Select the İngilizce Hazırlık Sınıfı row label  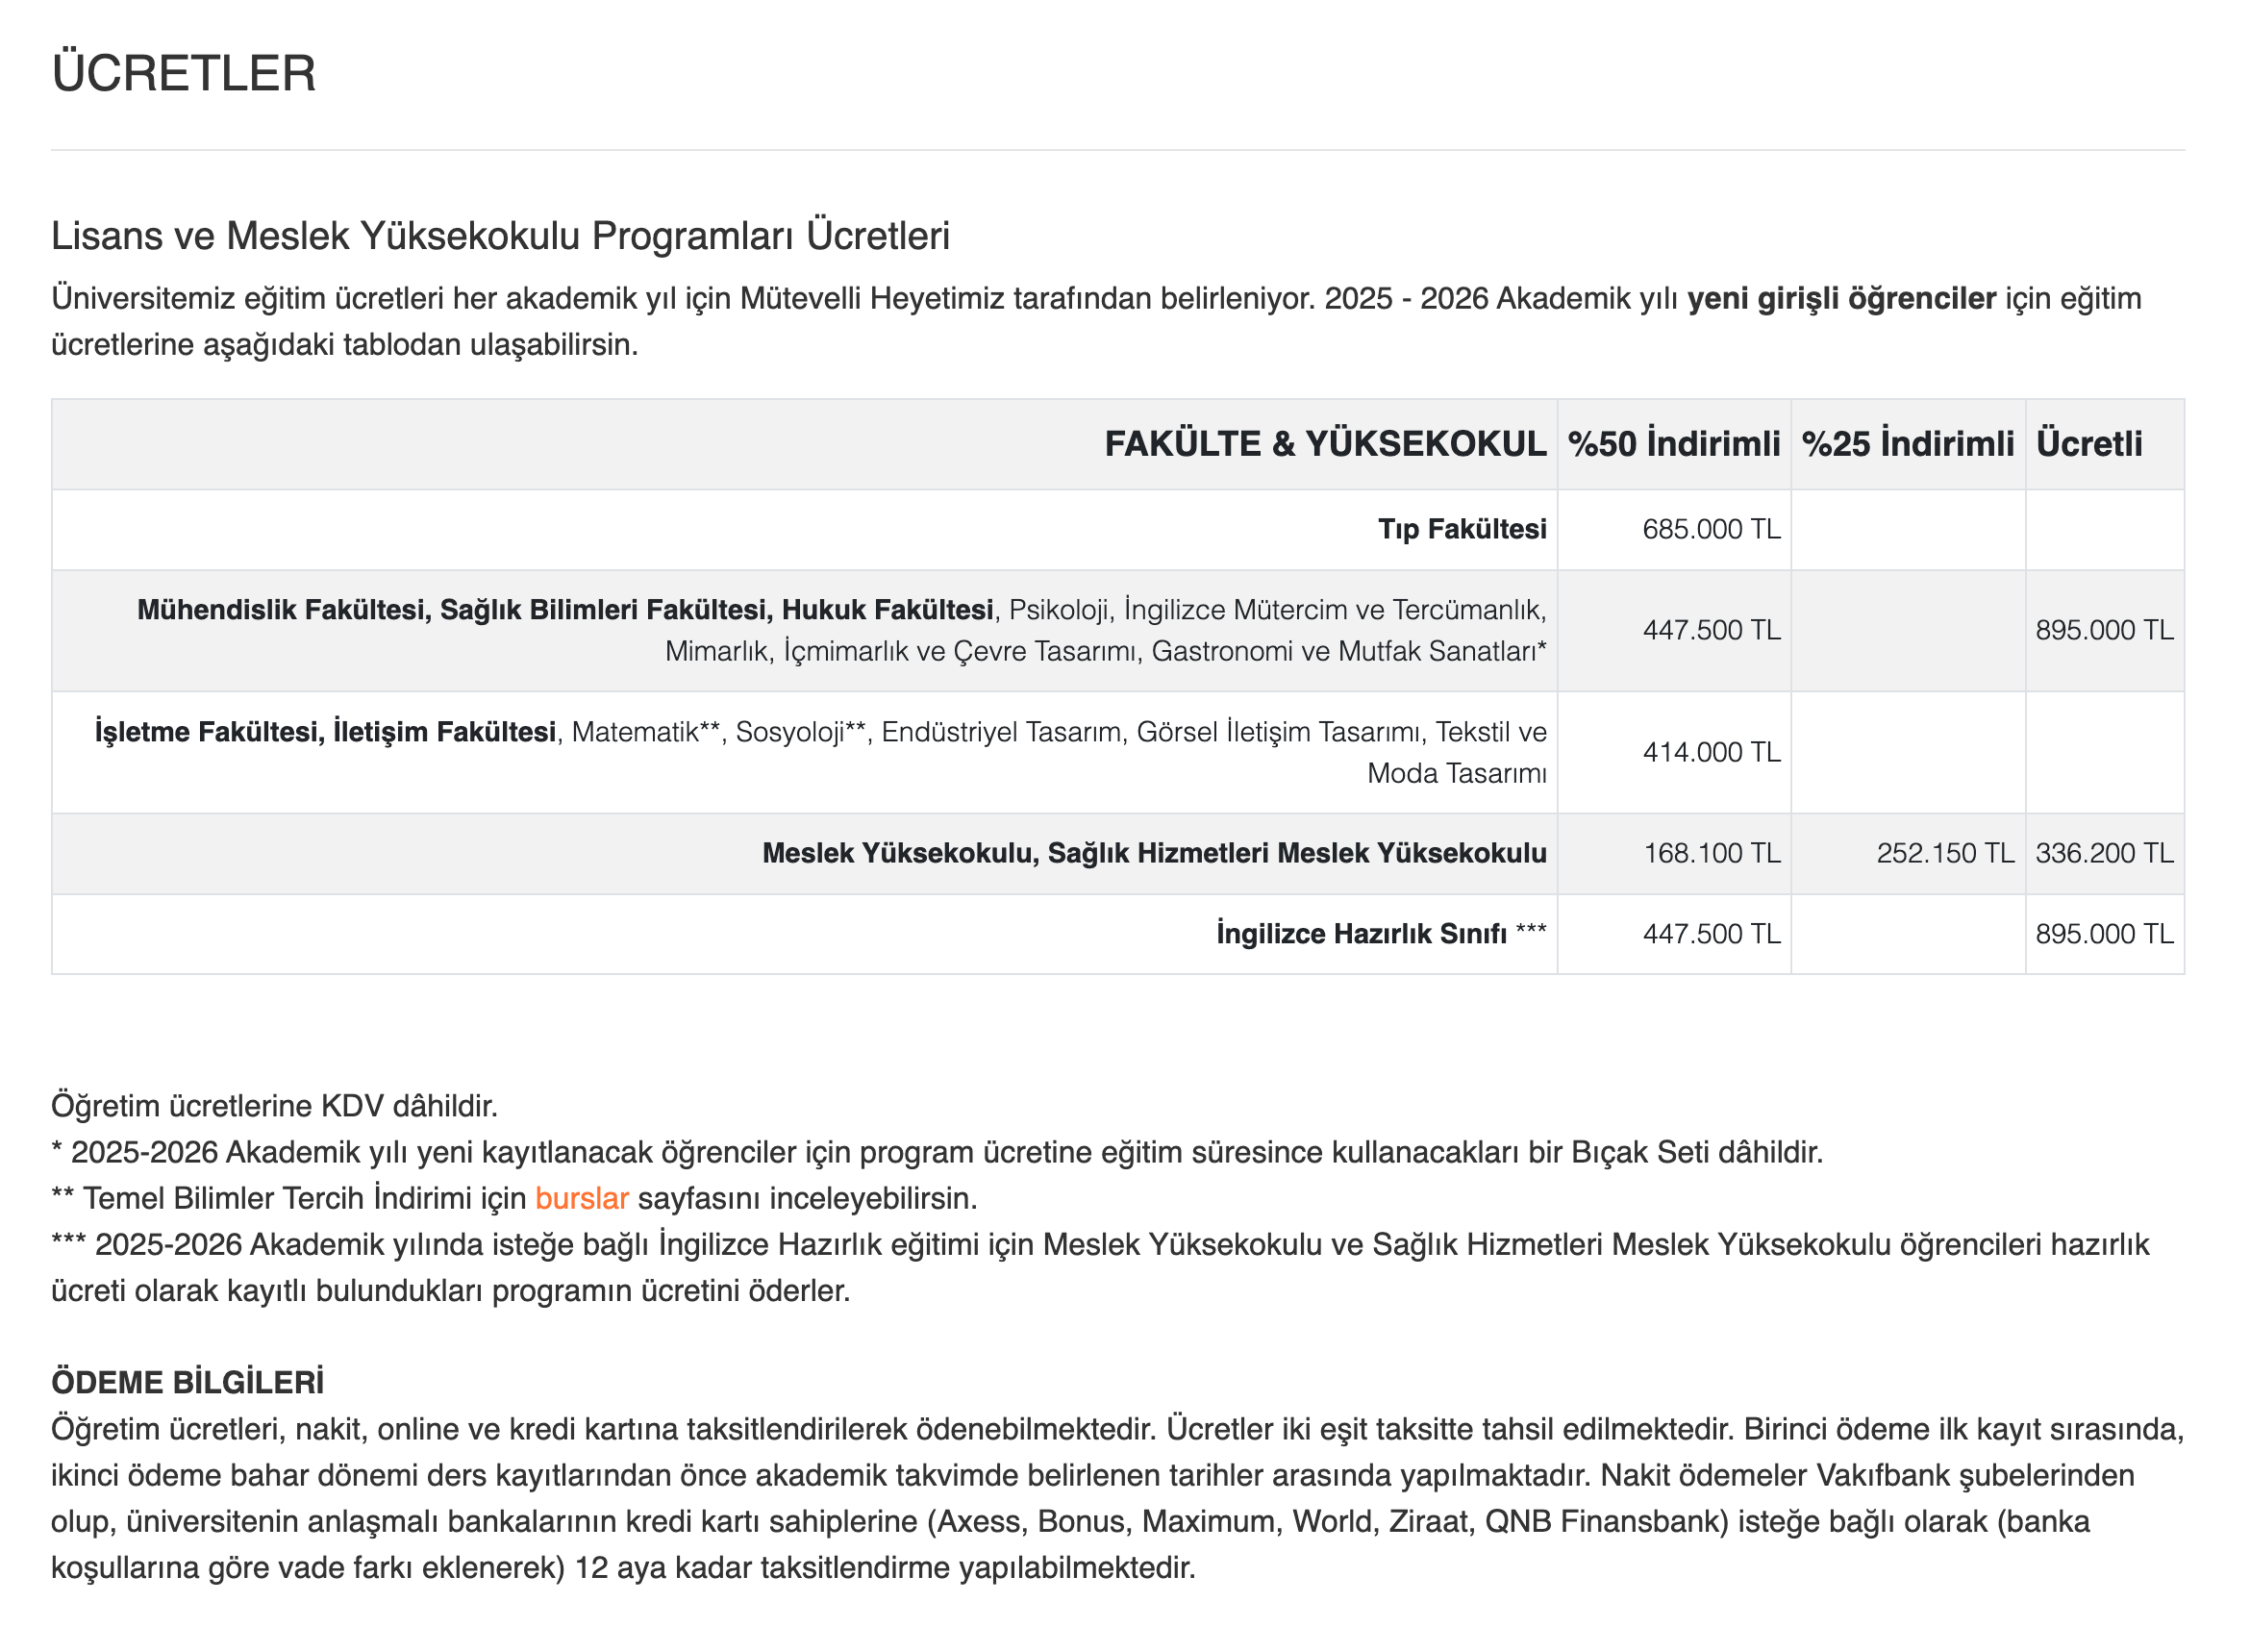coord(1360,934)
